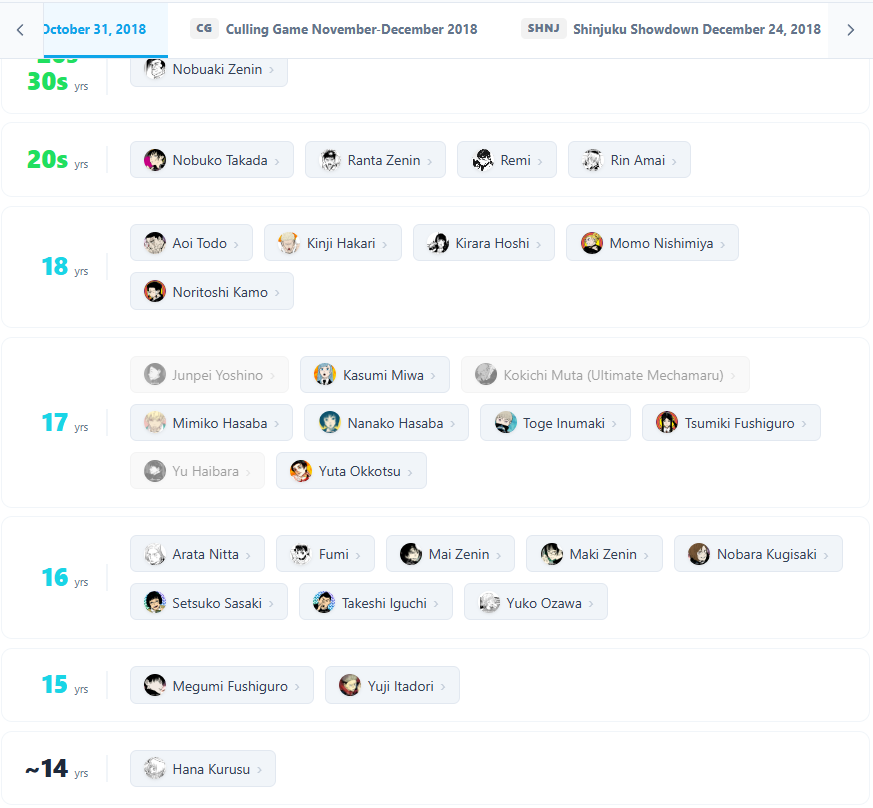Click Yuji Itadori's avatar icon
873x808 pixels.
point(350,685)
